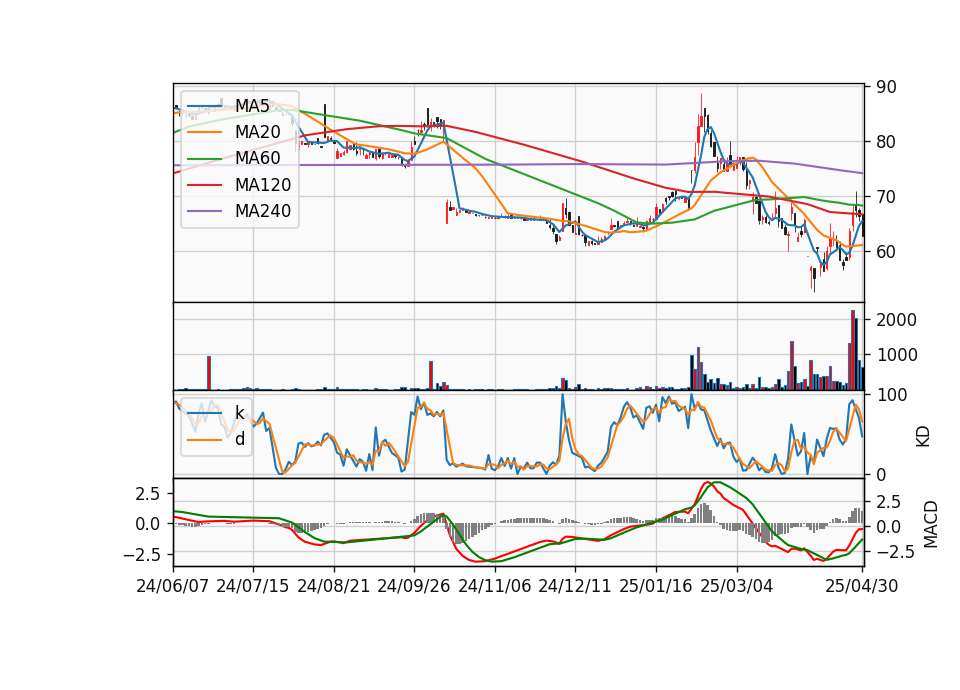This screenshot has height=690, width=960.
Task: Click the orange MA20 legend line
Action: [205, 132]
